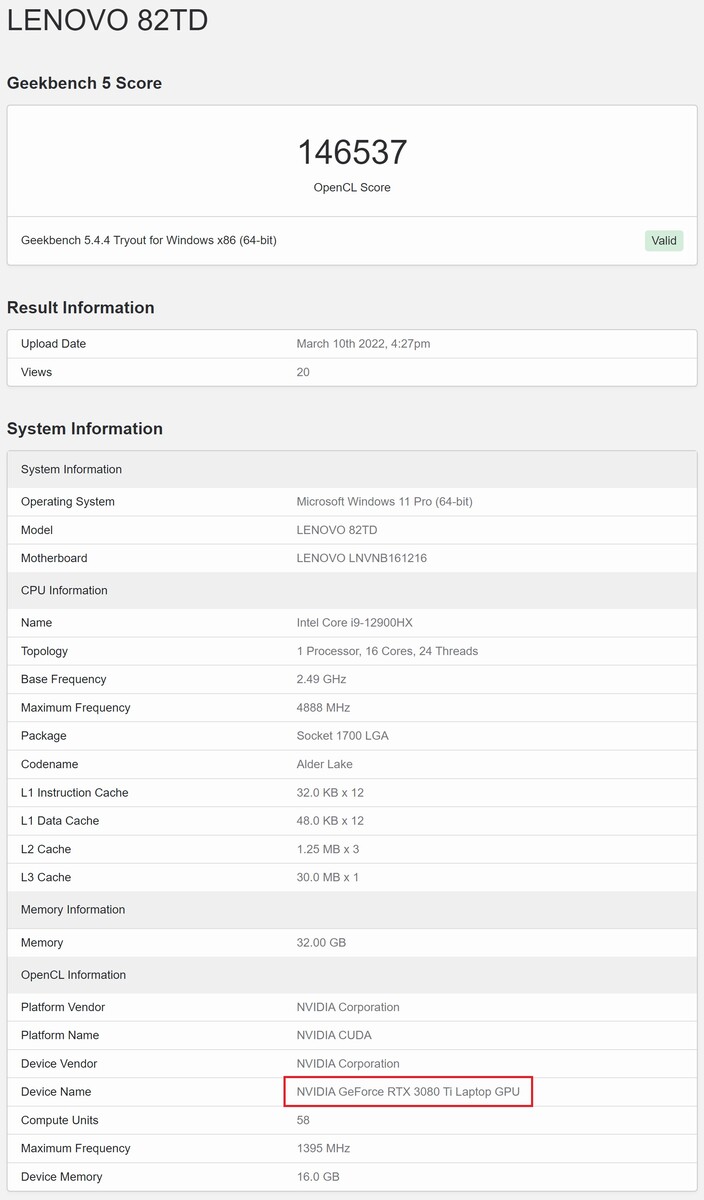Click the Model value LENOVO 82TD
Image resolution: width=704 pixels, height=1200 pixels.
337,530
